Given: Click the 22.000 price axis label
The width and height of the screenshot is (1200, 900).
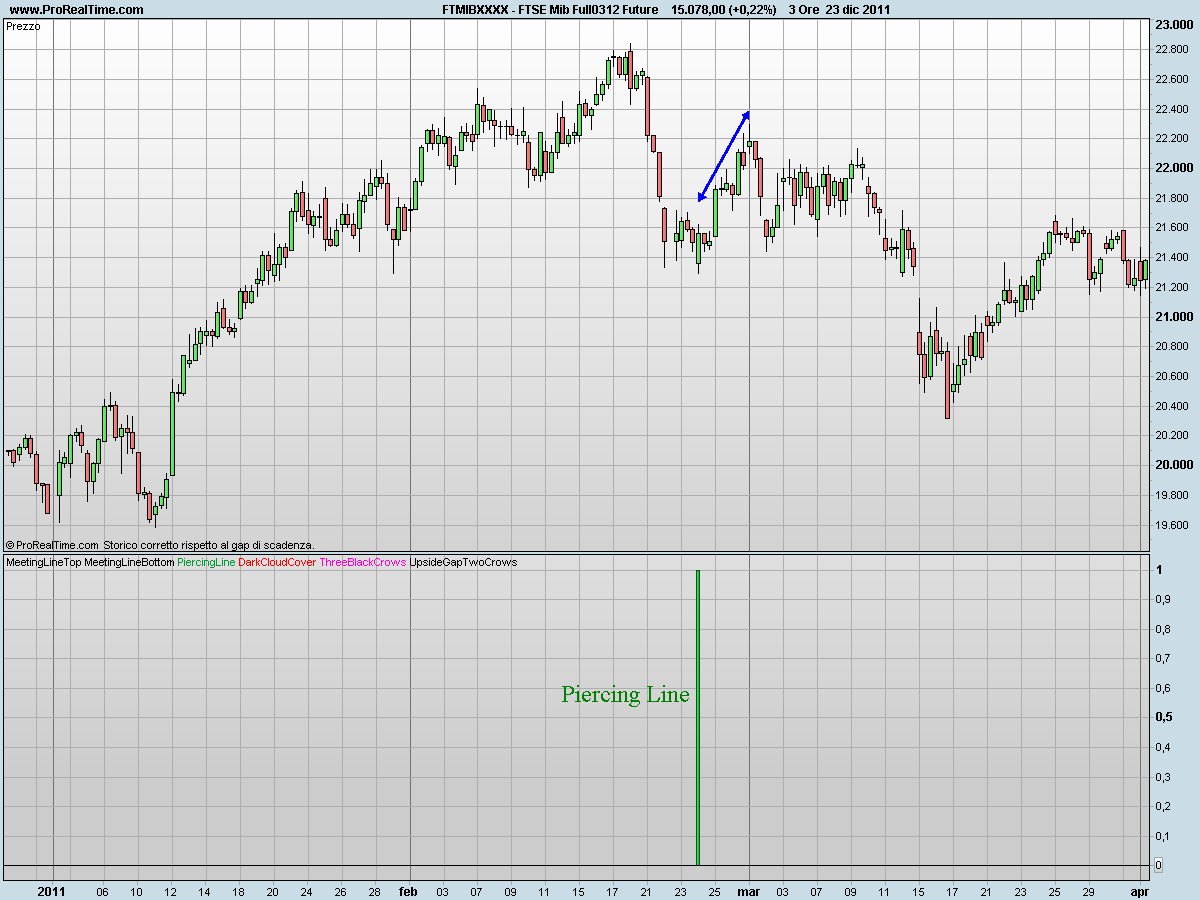Looking at the screenshot, I should tap(1173, 168).
